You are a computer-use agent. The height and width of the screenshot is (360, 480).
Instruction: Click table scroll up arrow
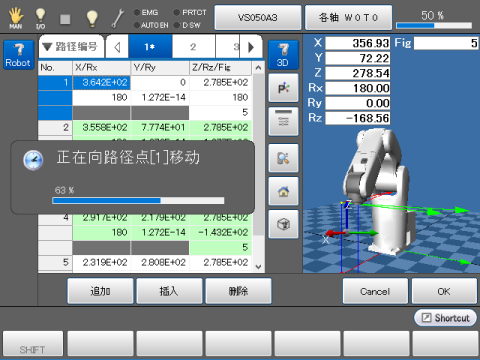[x=258, y=68]
